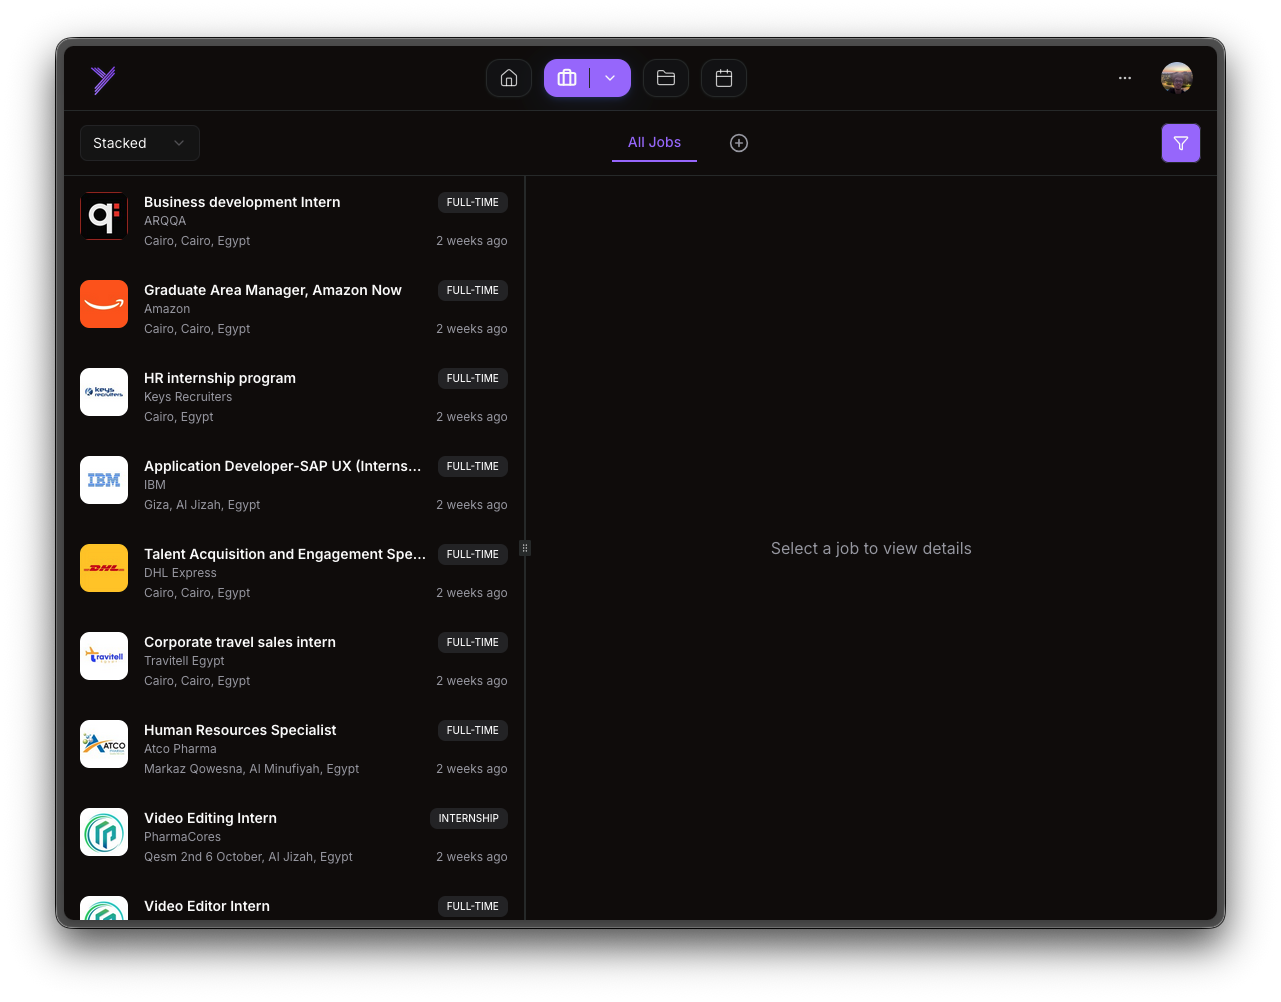The image size is (1281, 1002).
Task: Click the panel resize handle divider
Action: [525, 548]
